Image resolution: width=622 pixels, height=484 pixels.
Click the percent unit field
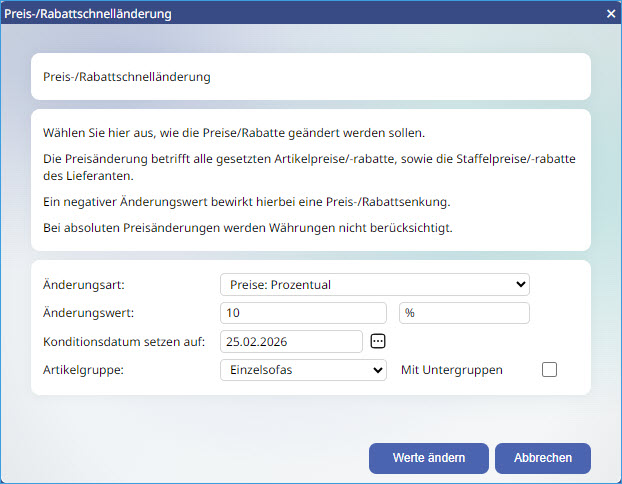(464, 313)
